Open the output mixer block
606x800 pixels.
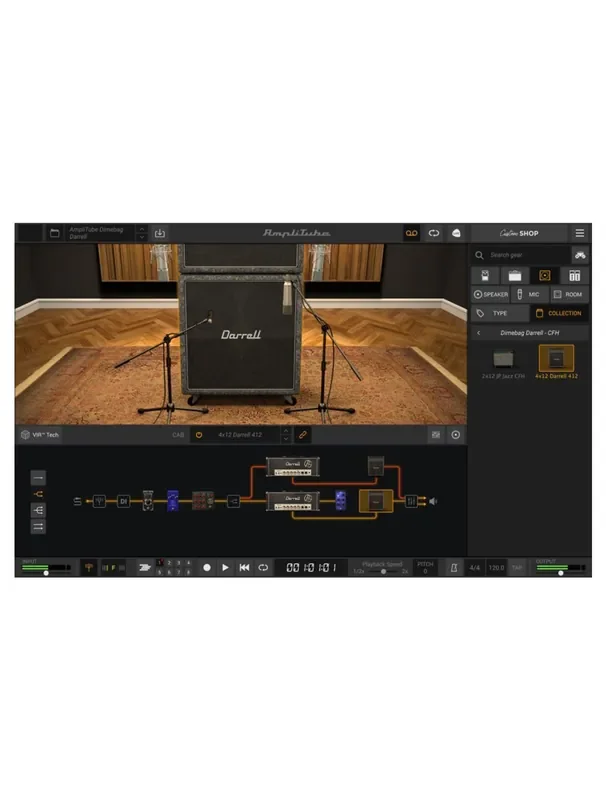411,501
